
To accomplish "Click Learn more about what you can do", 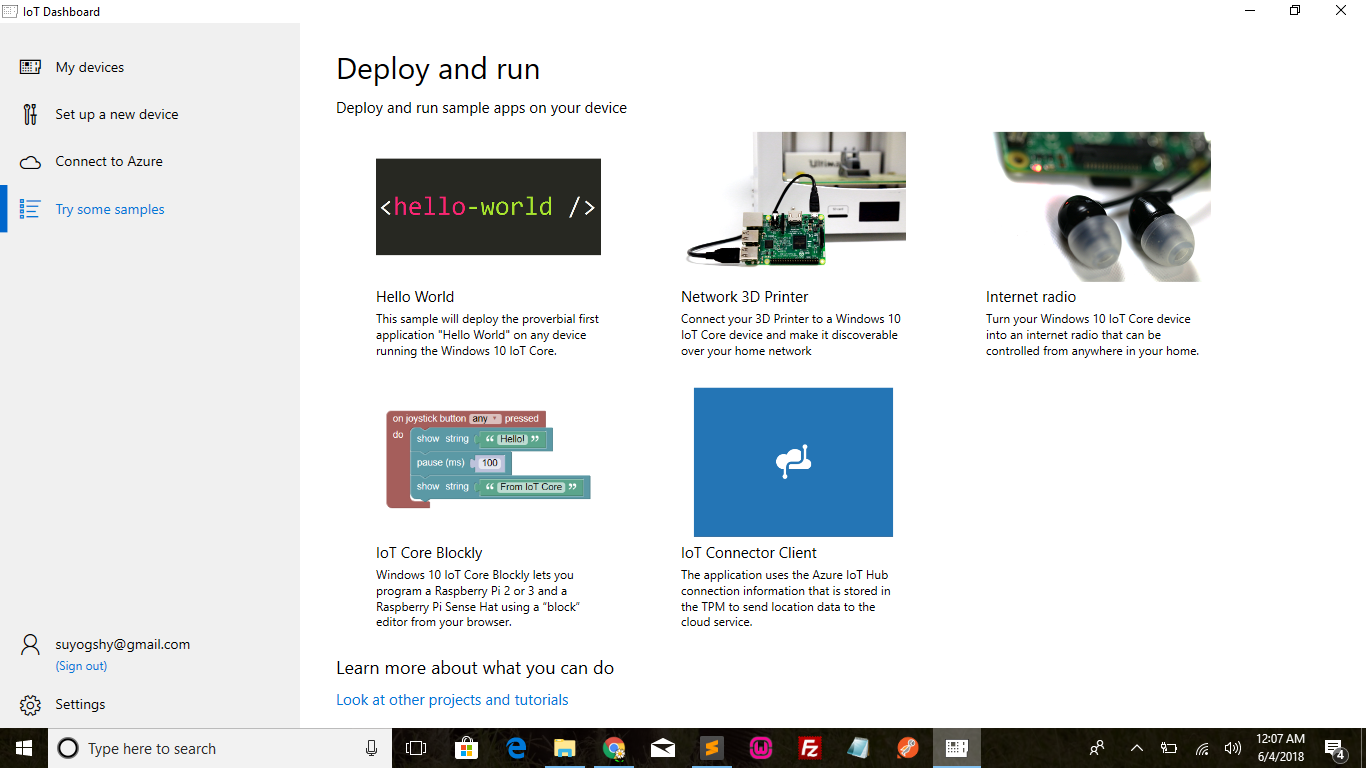I will tap(475, 668).
